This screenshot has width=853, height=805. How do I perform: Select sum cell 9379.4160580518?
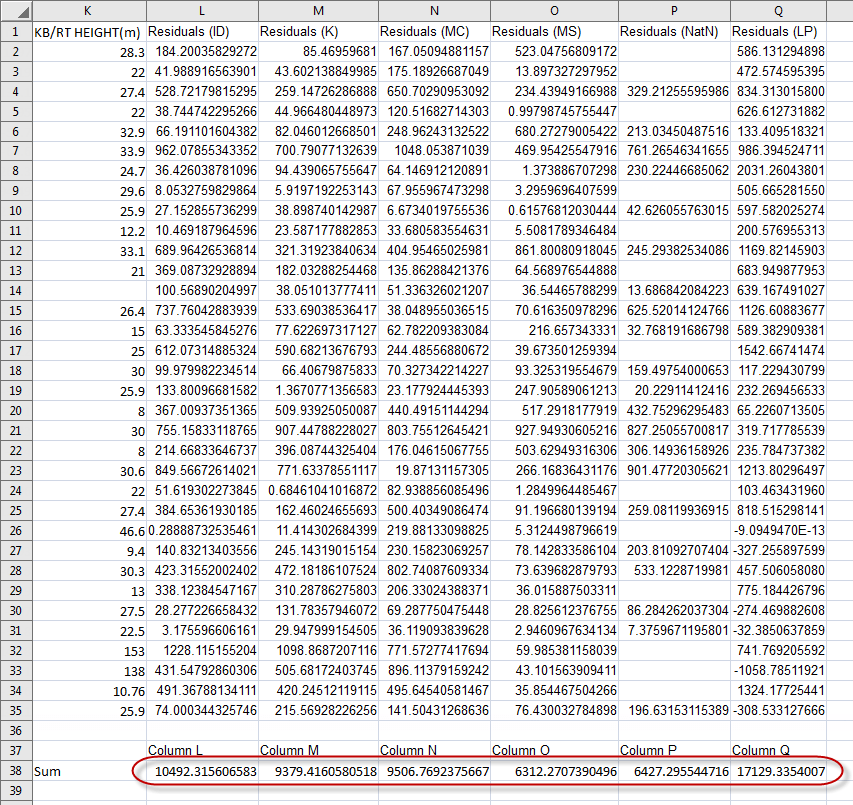pyautogui.click(x=318, y=771)
